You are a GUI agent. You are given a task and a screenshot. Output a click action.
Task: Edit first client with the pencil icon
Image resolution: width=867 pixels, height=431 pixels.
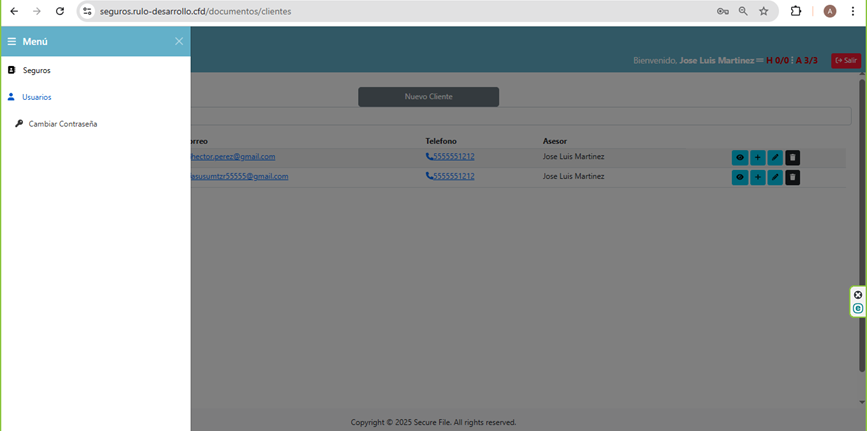click(x=775, y=157)
